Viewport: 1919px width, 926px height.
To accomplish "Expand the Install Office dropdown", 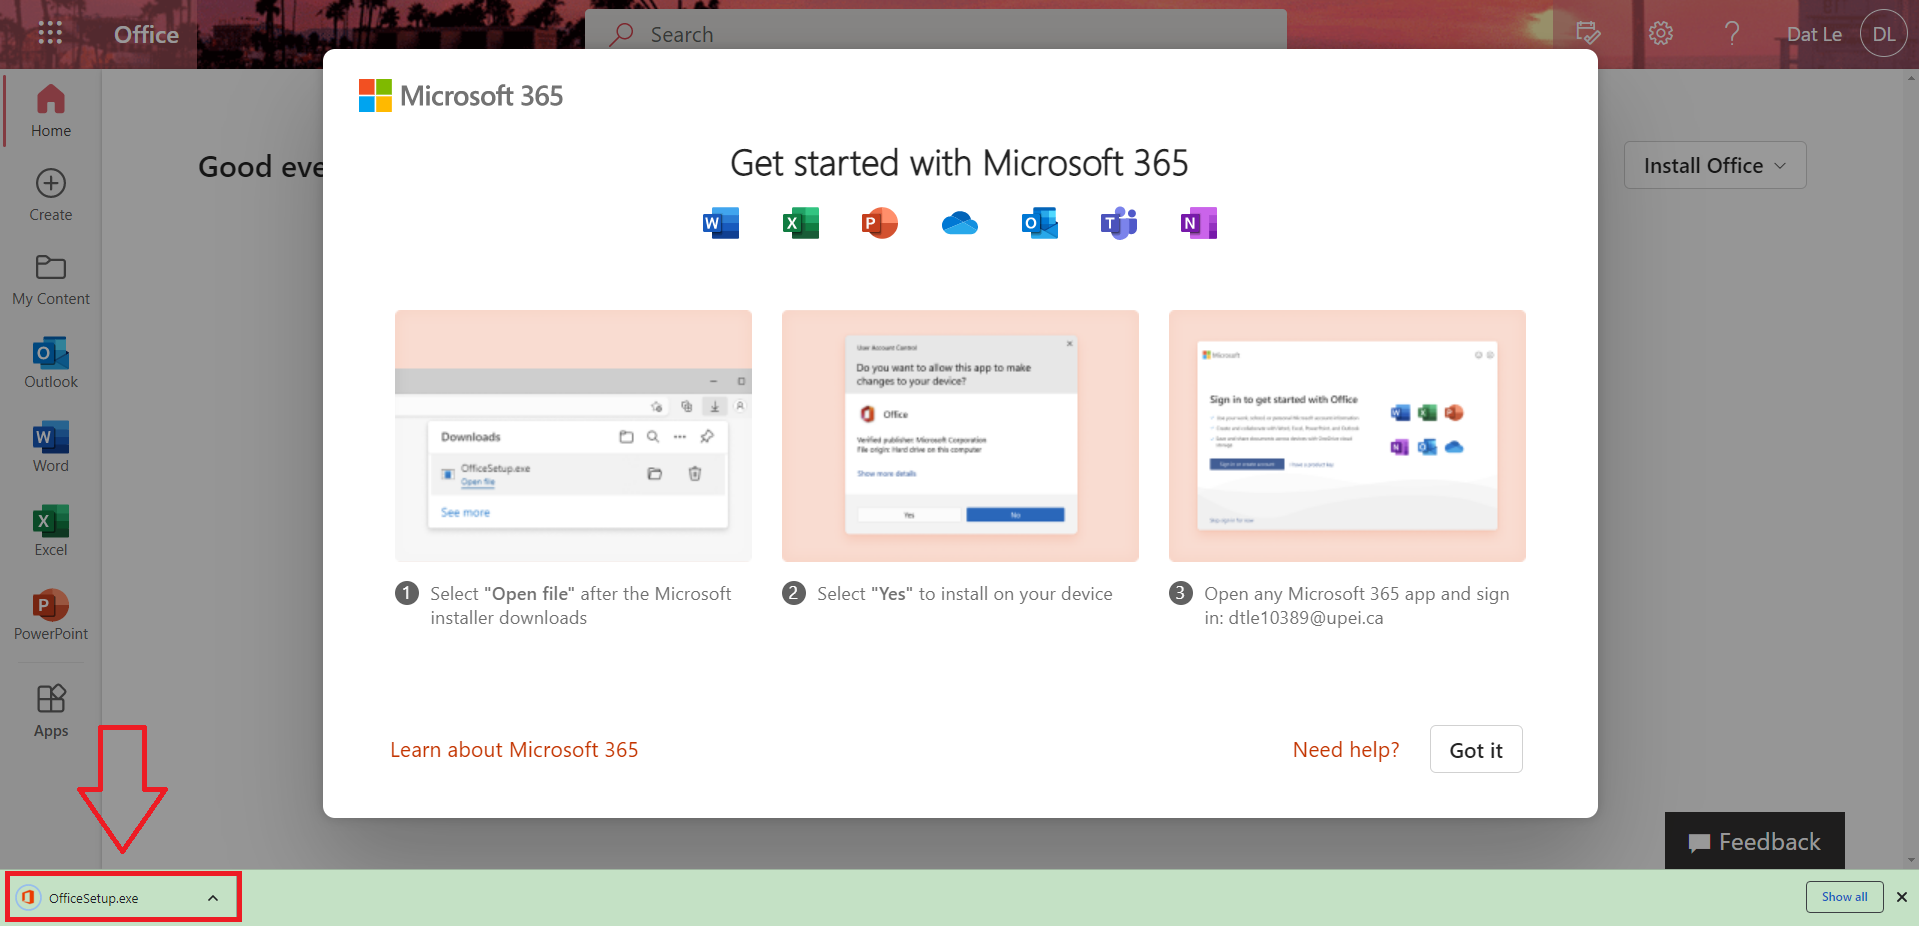I will point(1714,165).
